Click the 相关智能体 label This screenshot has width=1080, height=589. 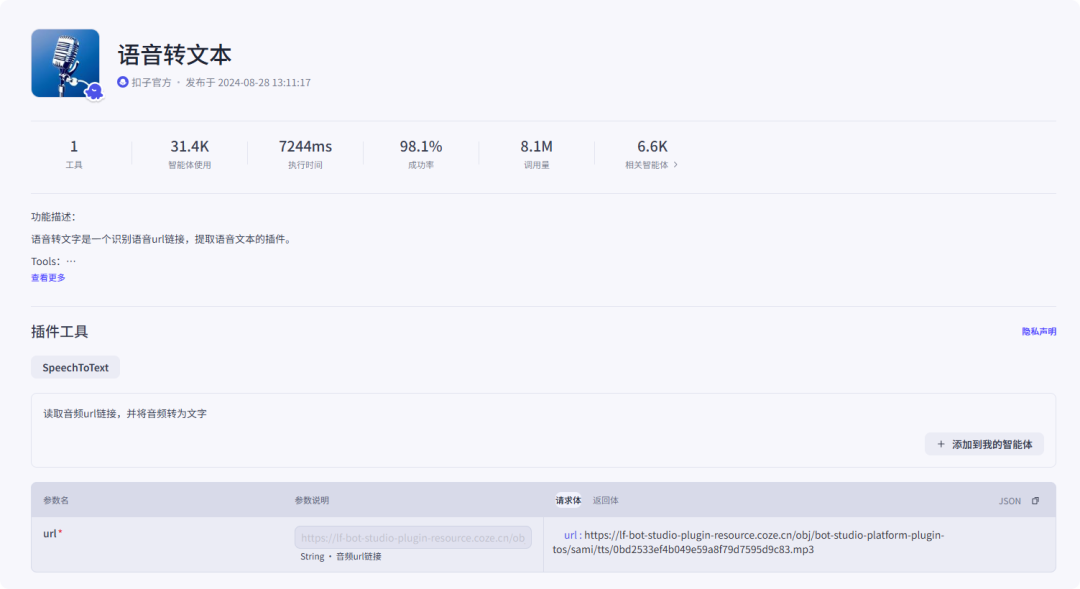[646, 165]
